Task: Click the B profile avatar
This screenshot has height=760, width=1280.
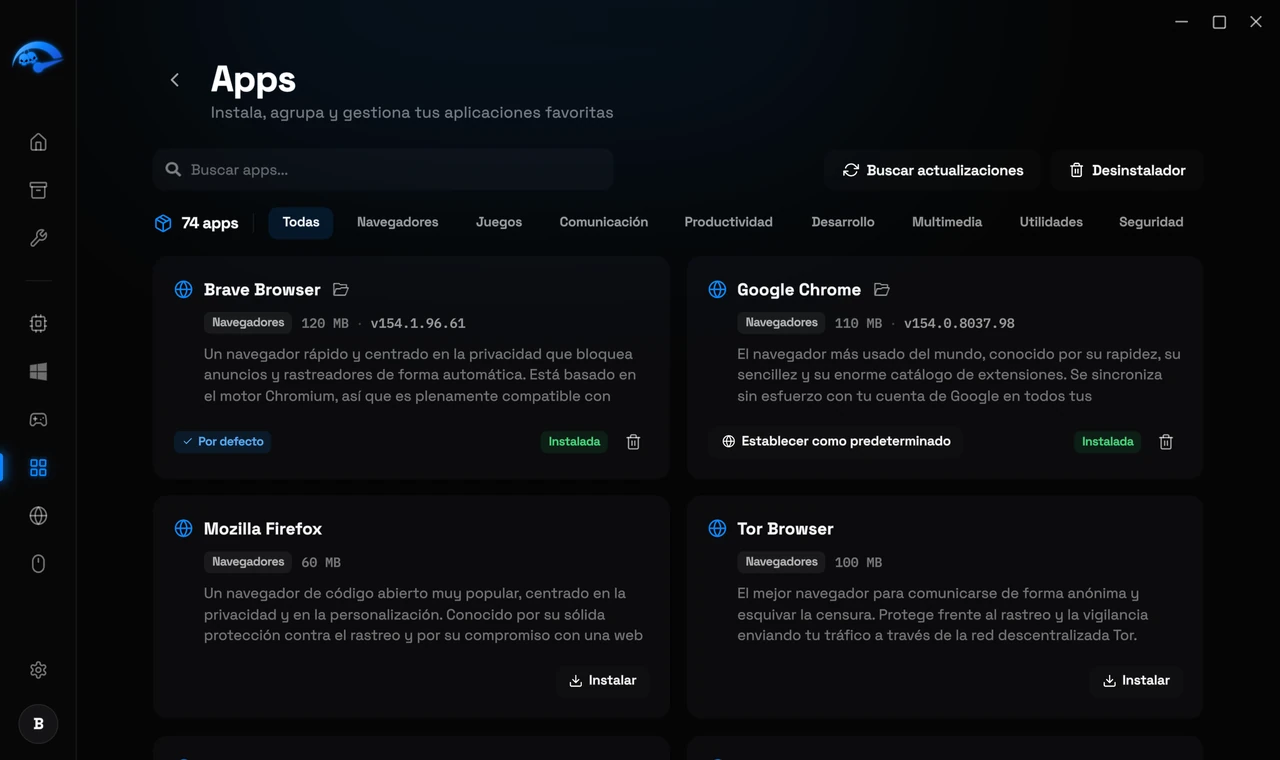Action: click(x=38, y=724)
